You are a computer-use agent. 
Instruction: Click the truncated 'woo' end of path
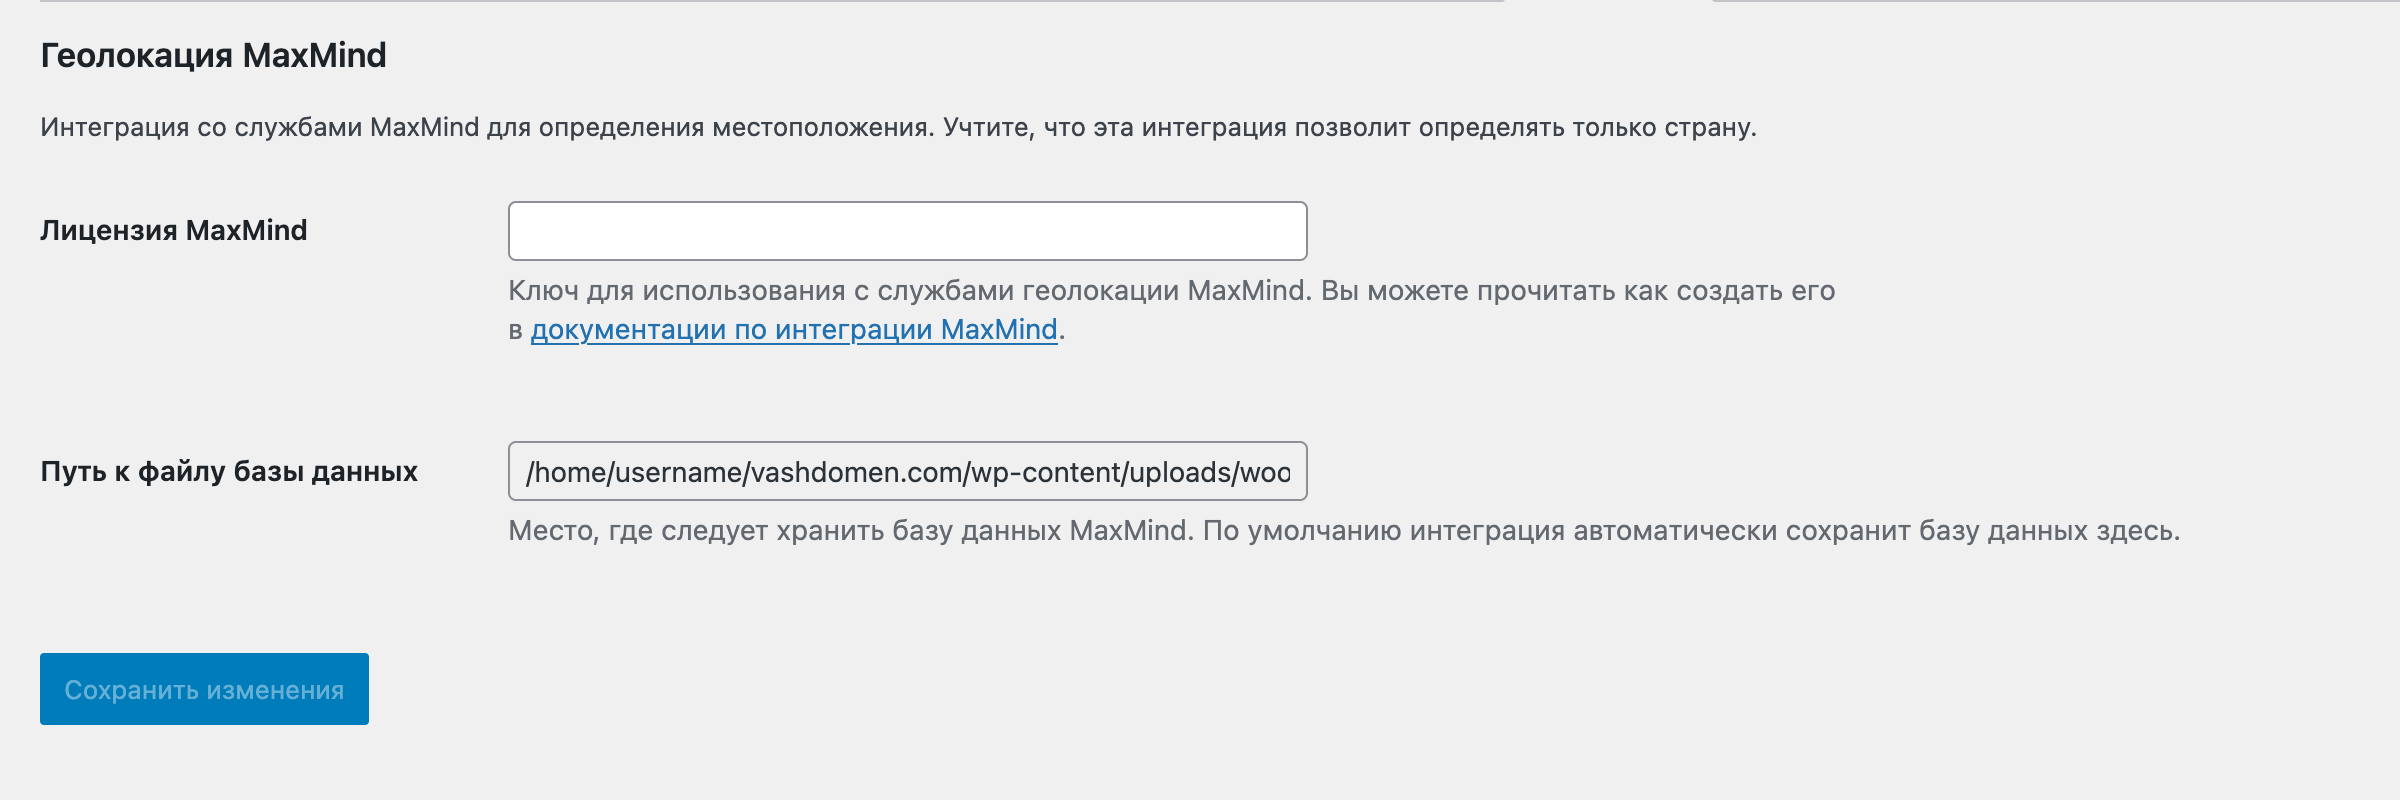point(1265,472)
